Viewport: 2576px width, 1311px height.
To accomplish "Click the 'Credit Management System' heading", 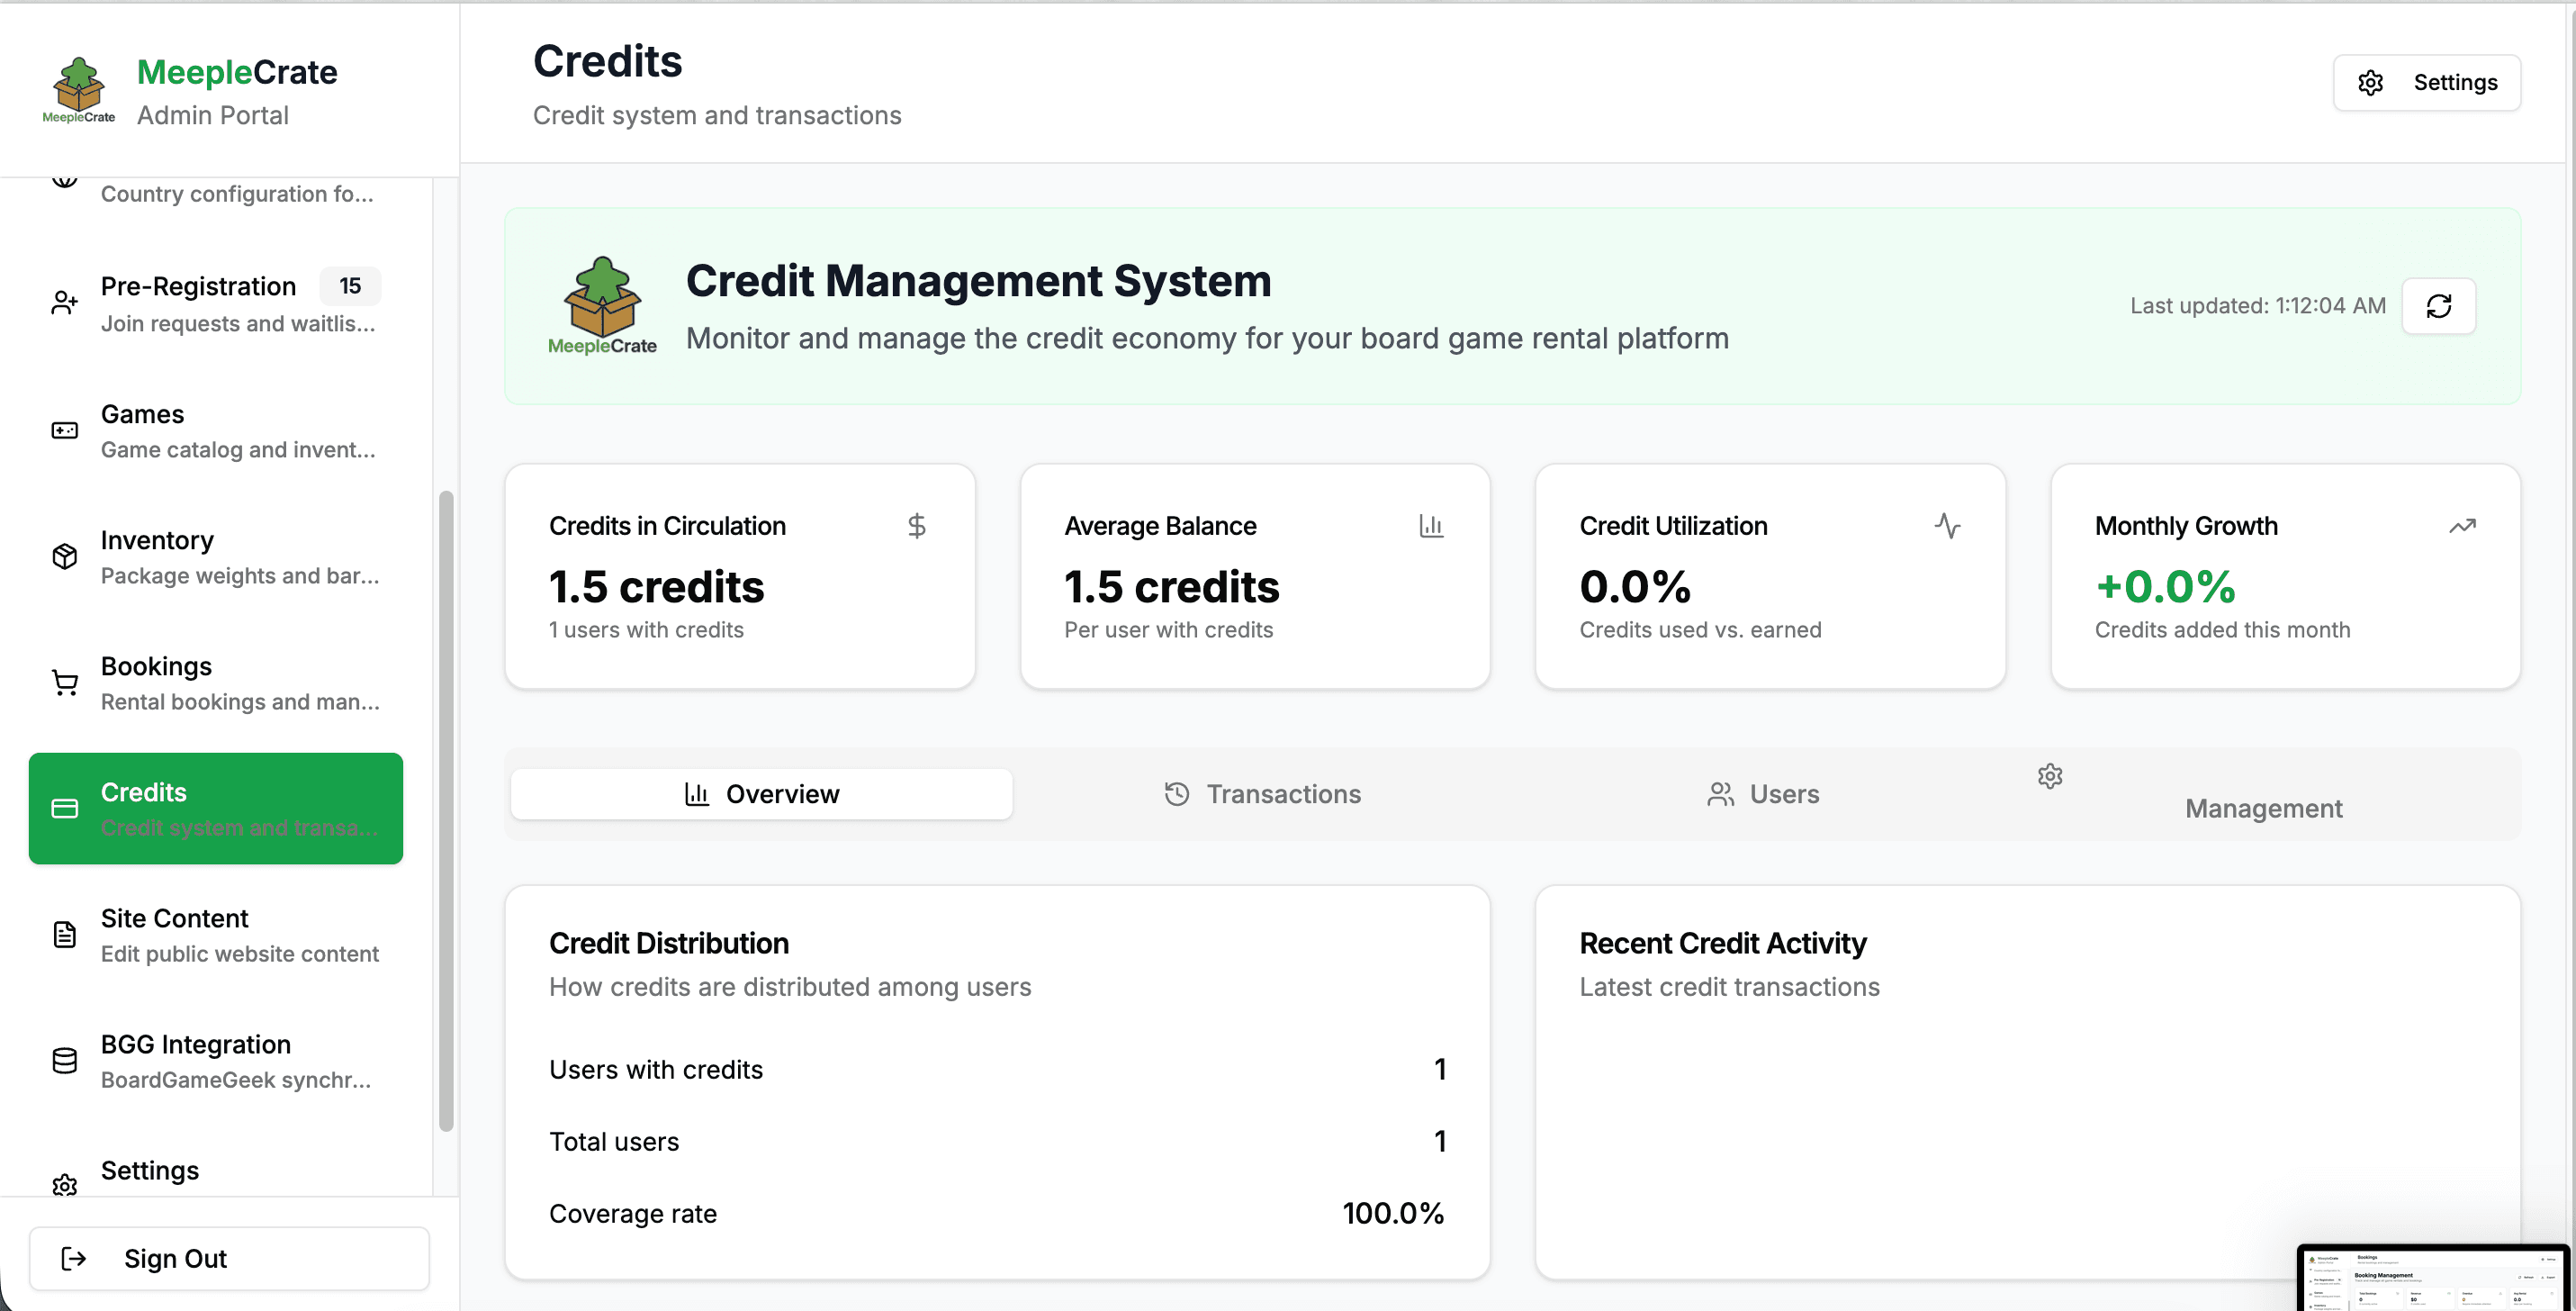I will pyautogui.click(x=978, y=280).
